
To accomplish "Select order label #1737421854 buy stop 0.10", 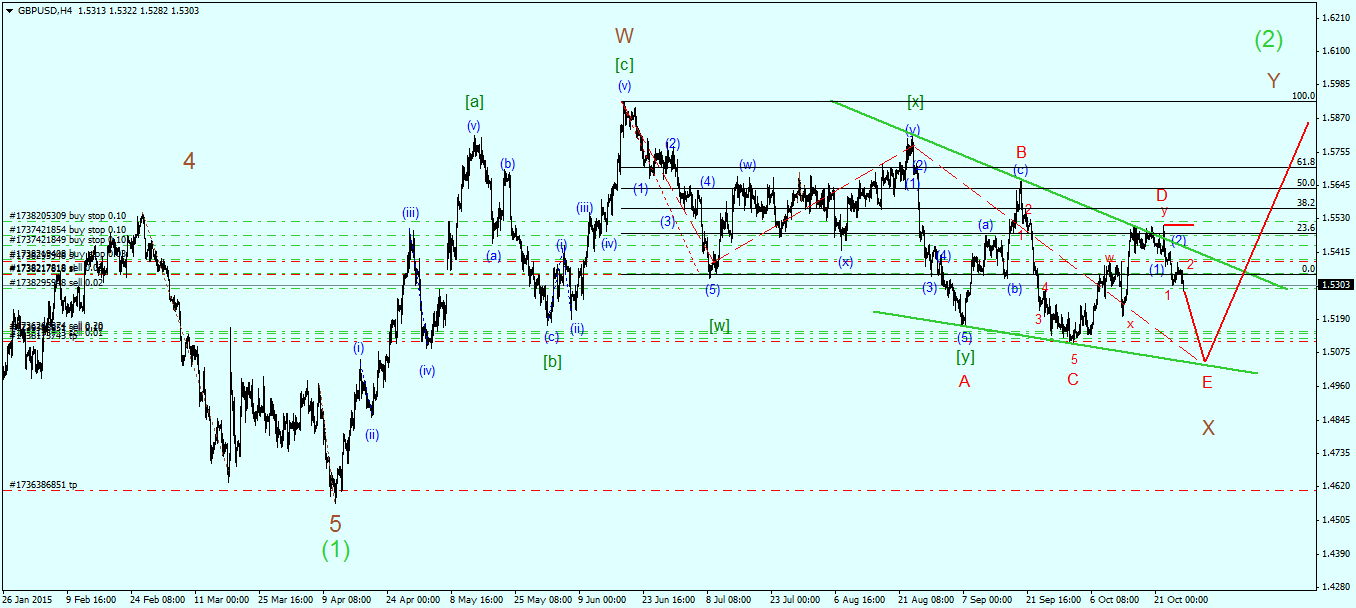I will point(68,229).
